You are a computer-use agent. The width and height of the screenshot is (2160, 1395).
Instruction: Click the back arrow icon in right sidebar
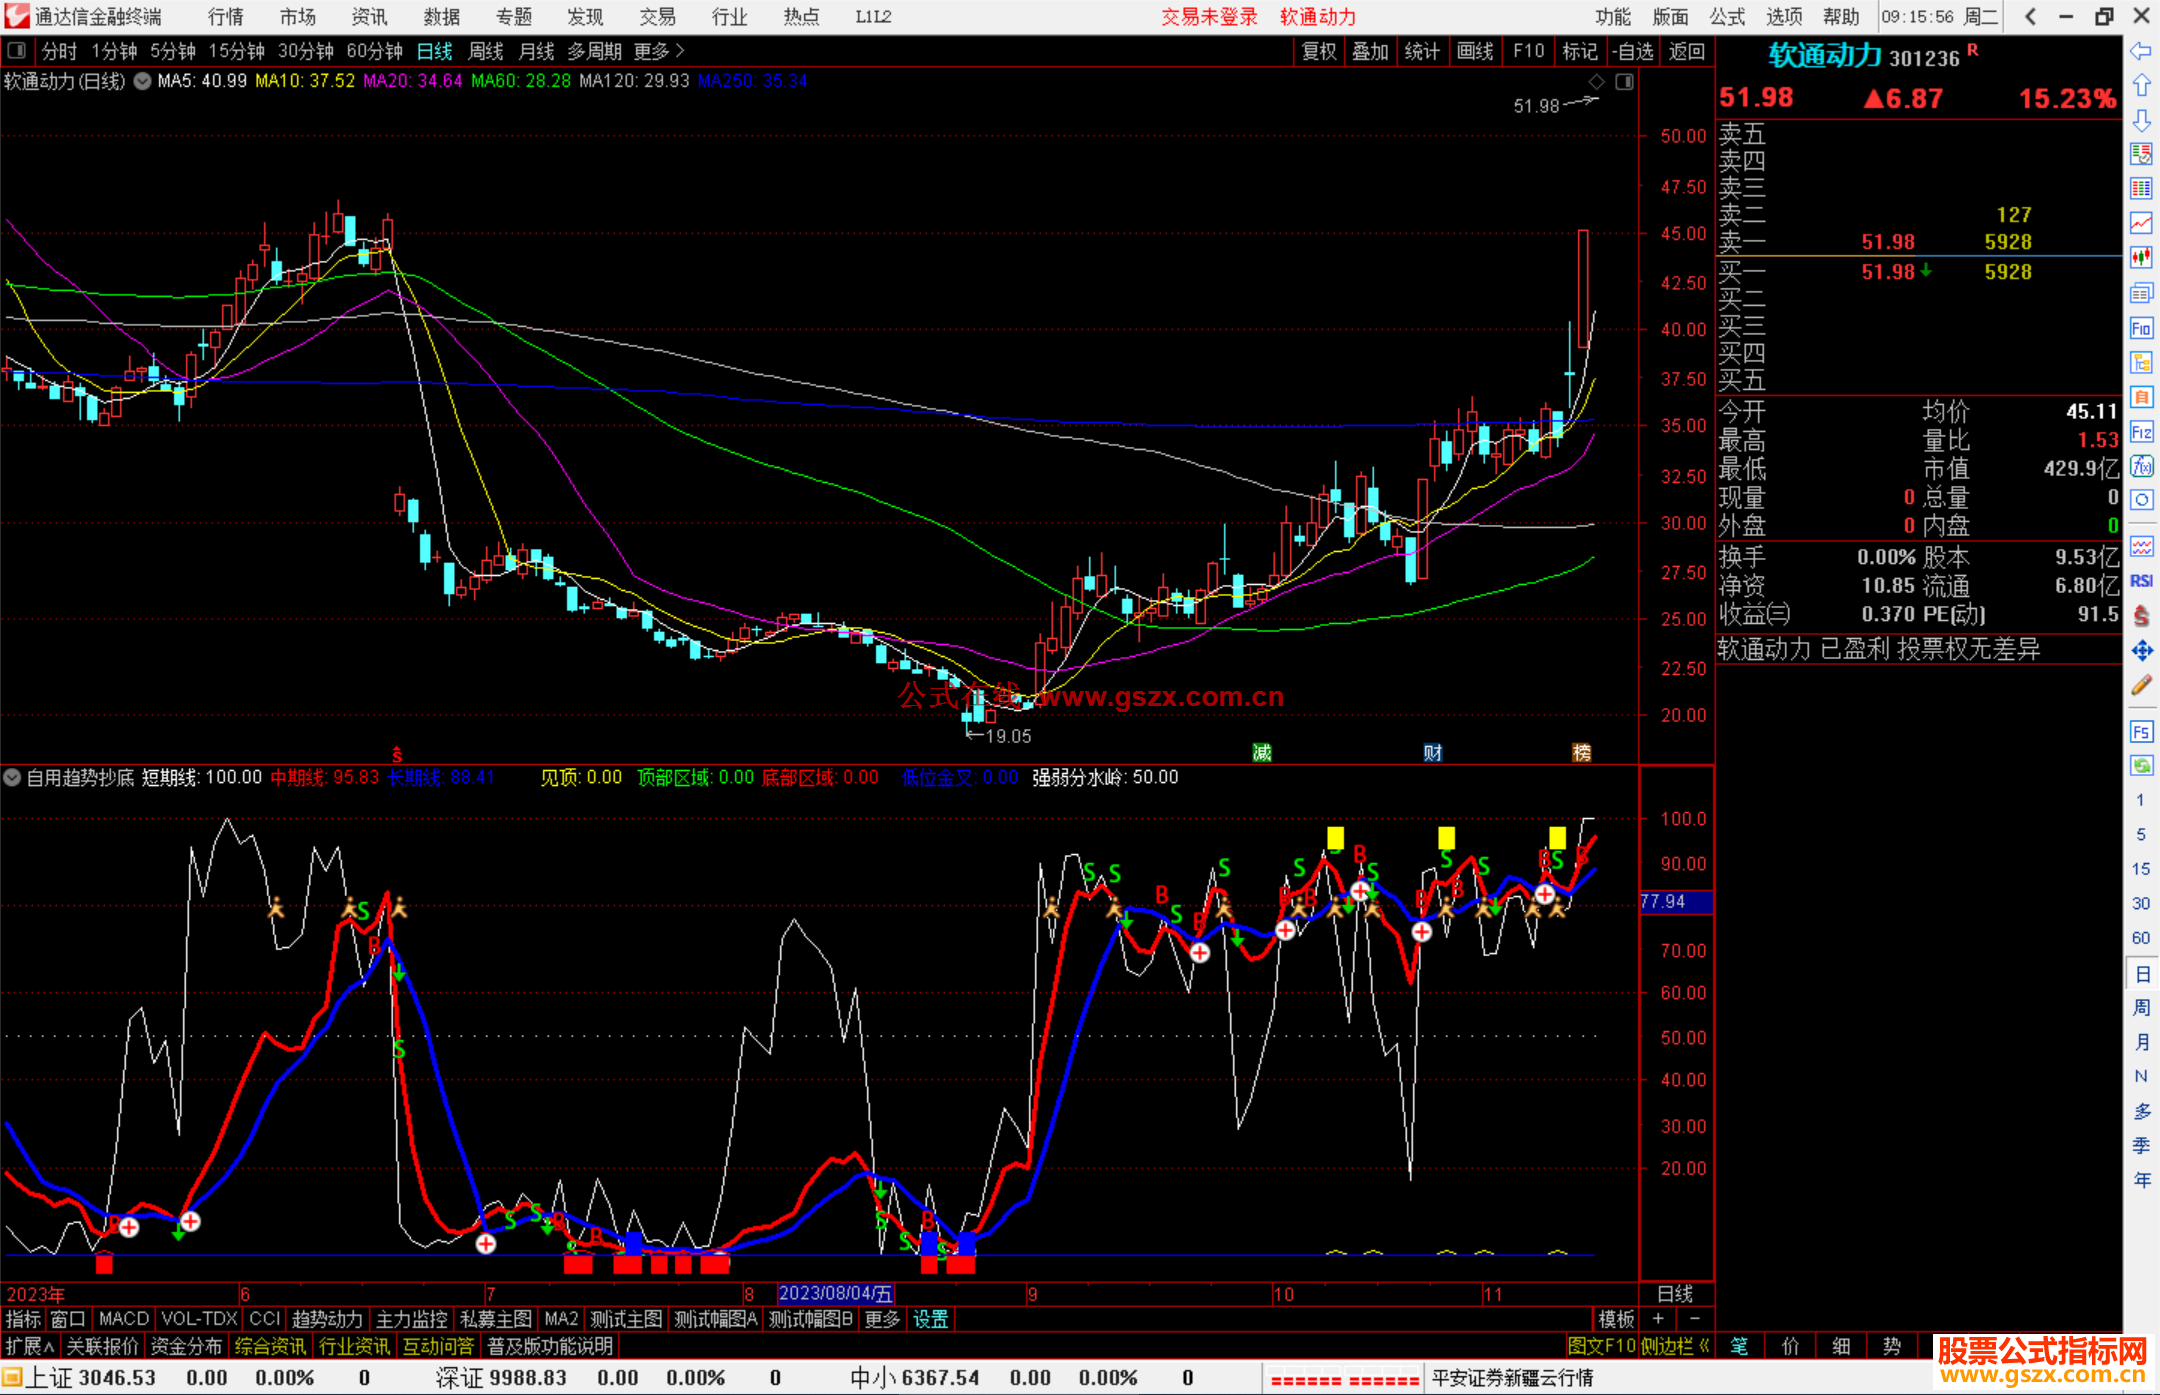pyautogui.click(x=2141, y=51)
